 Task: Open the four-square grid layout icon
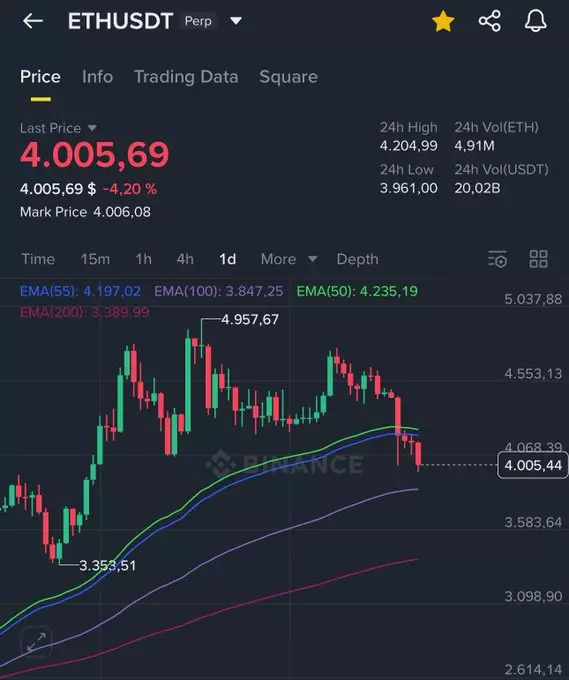pos(538,259)
